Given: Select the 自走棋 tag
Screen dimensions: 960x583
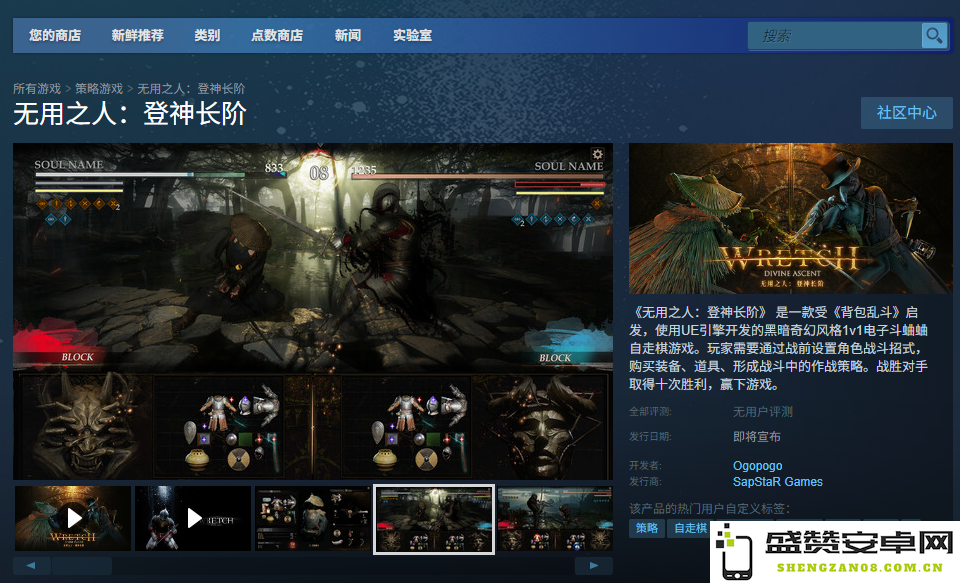Looking at the screenshot, I should point(690,528).
